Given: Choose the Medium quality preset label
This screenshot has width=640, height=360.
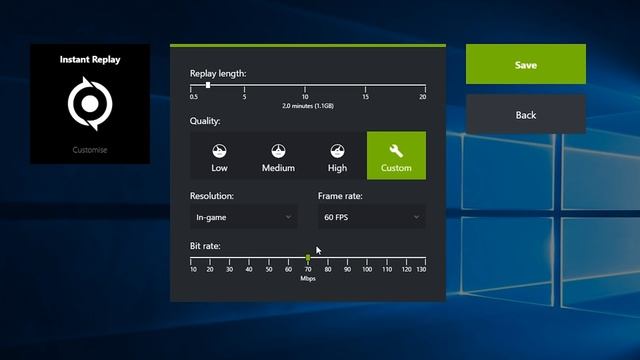Looking at the screenshot, I should coord(278,168).
